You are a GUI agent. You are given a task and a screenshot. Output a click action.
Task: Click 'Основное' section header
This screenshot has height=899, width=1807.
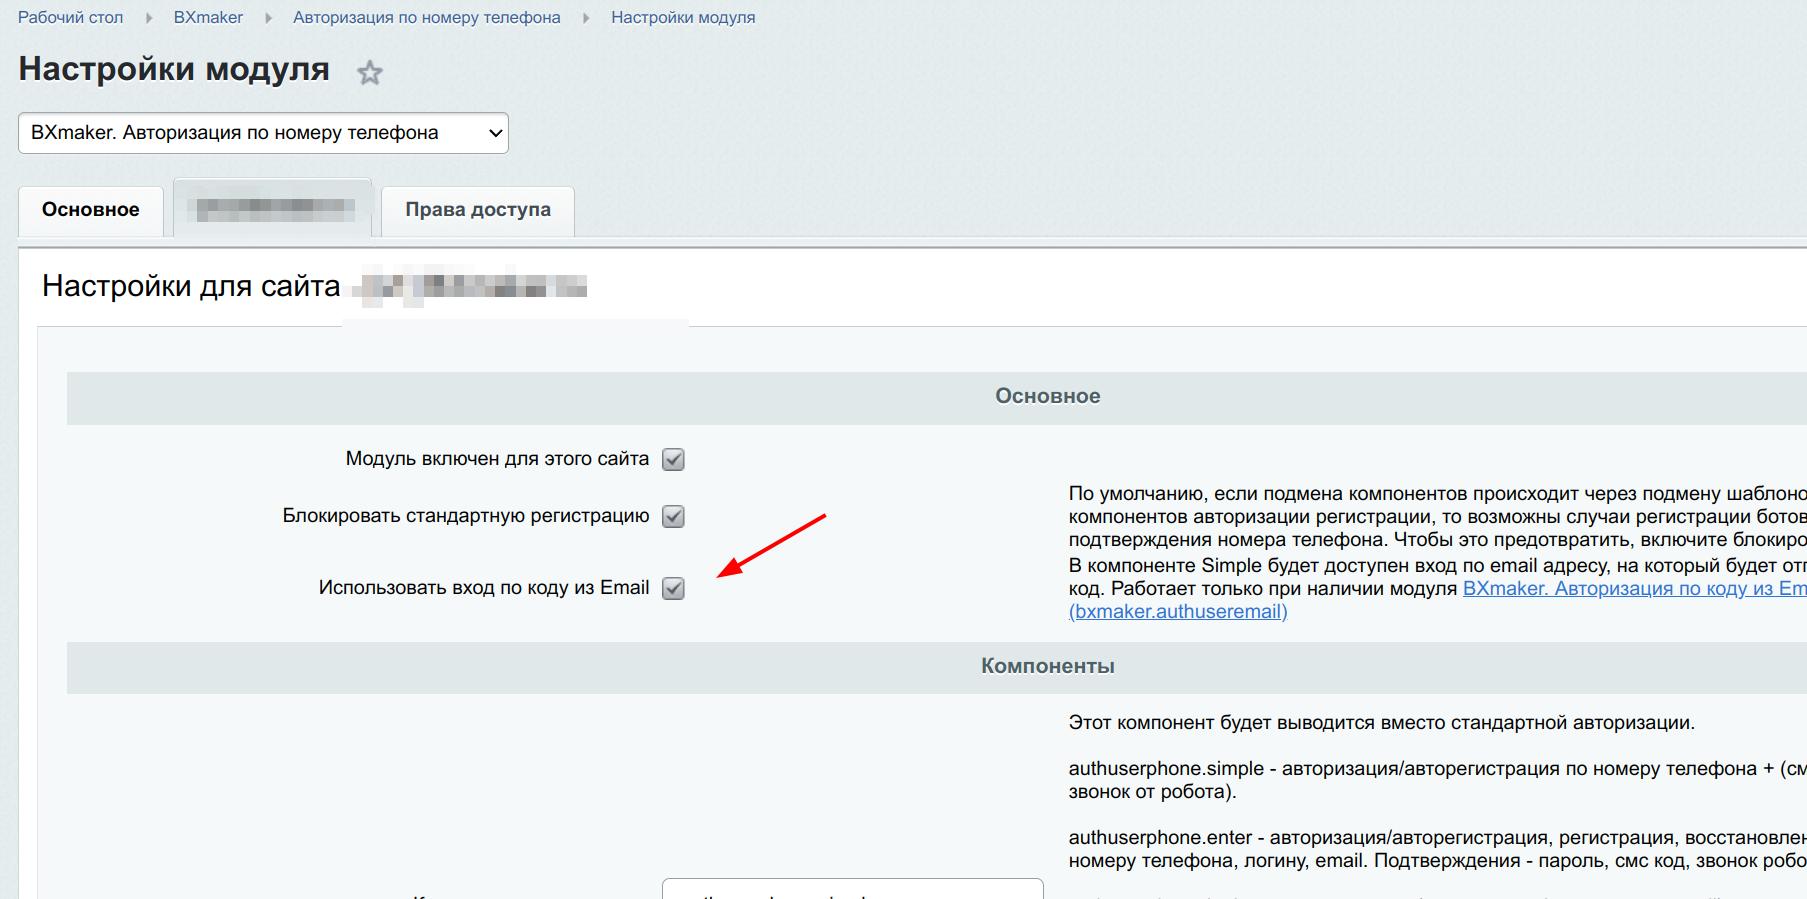pyautogui.click(x=1047, y=396)
